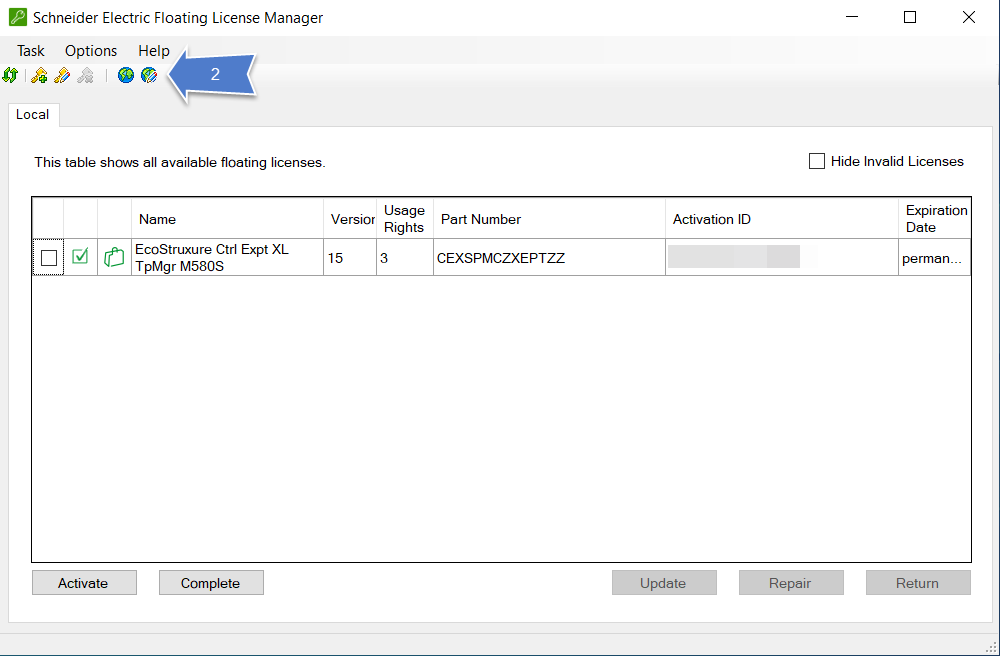Screen dimensions: 1000x656
Task: Click the green key application icon in title bar
Action: tap(18, 17)
